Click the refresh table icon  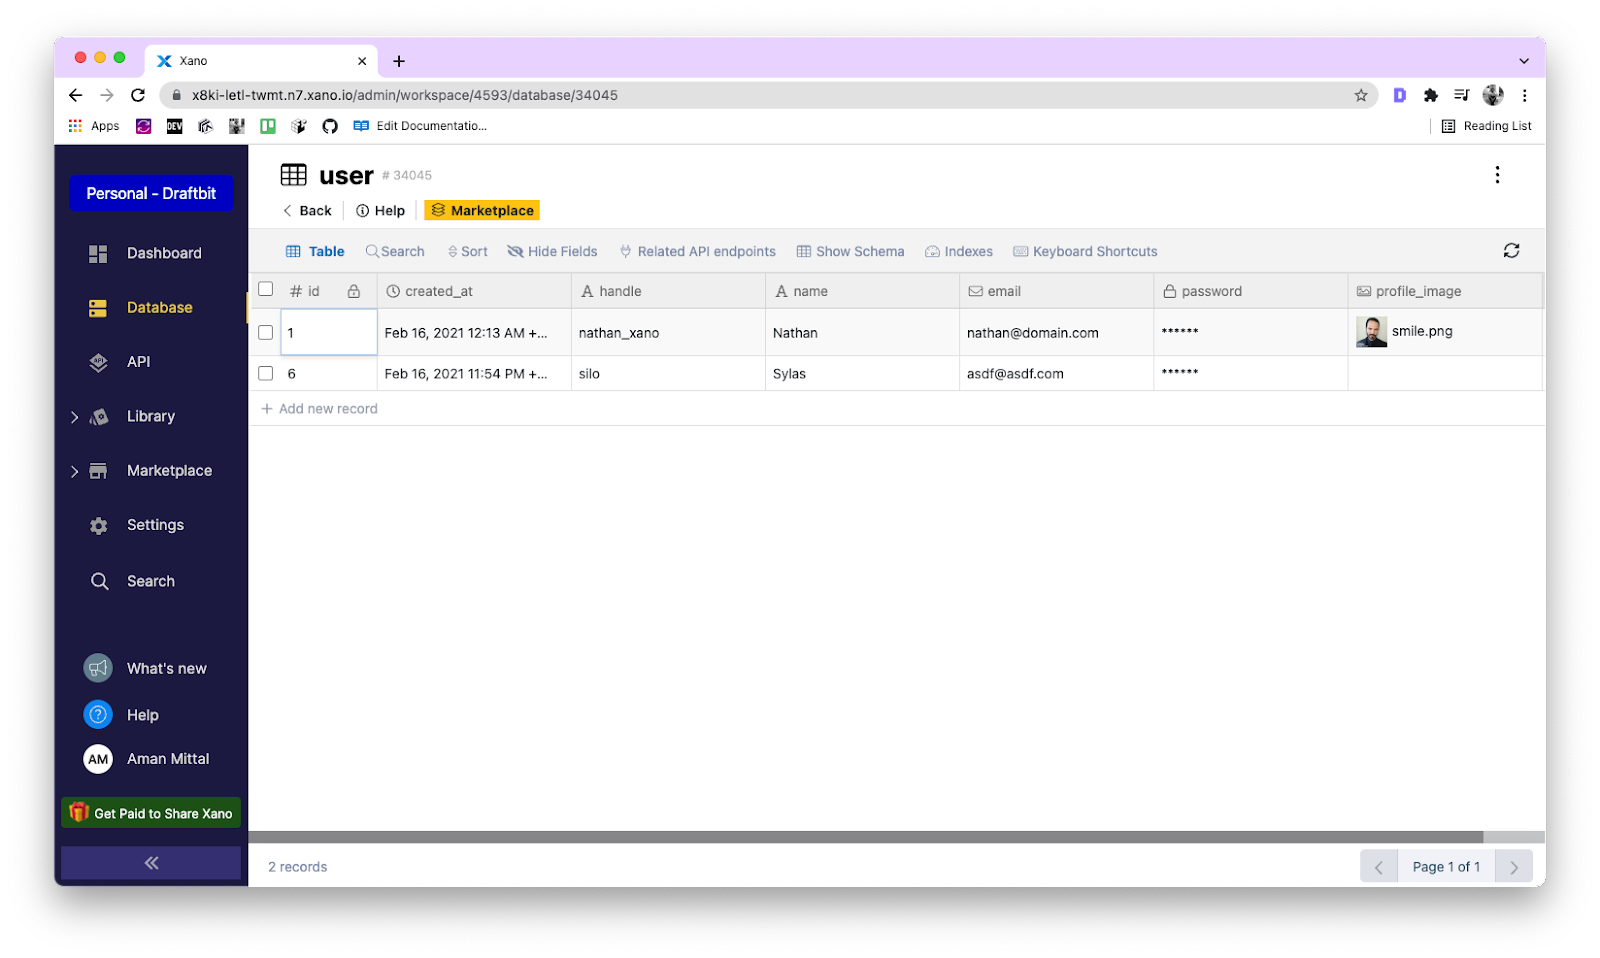pyautogui.click(x=1511, y=251)
